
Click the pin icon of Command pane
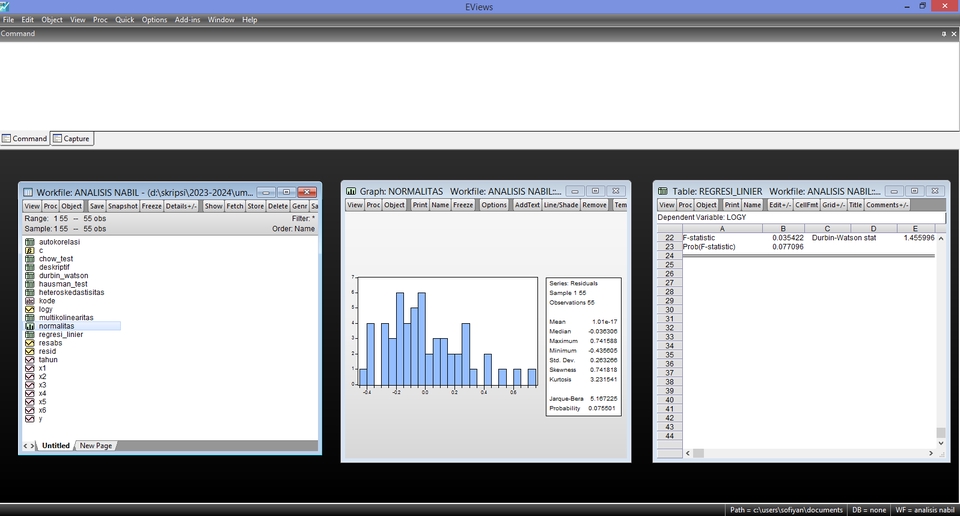pyautogui.click(x=943, y=34)
